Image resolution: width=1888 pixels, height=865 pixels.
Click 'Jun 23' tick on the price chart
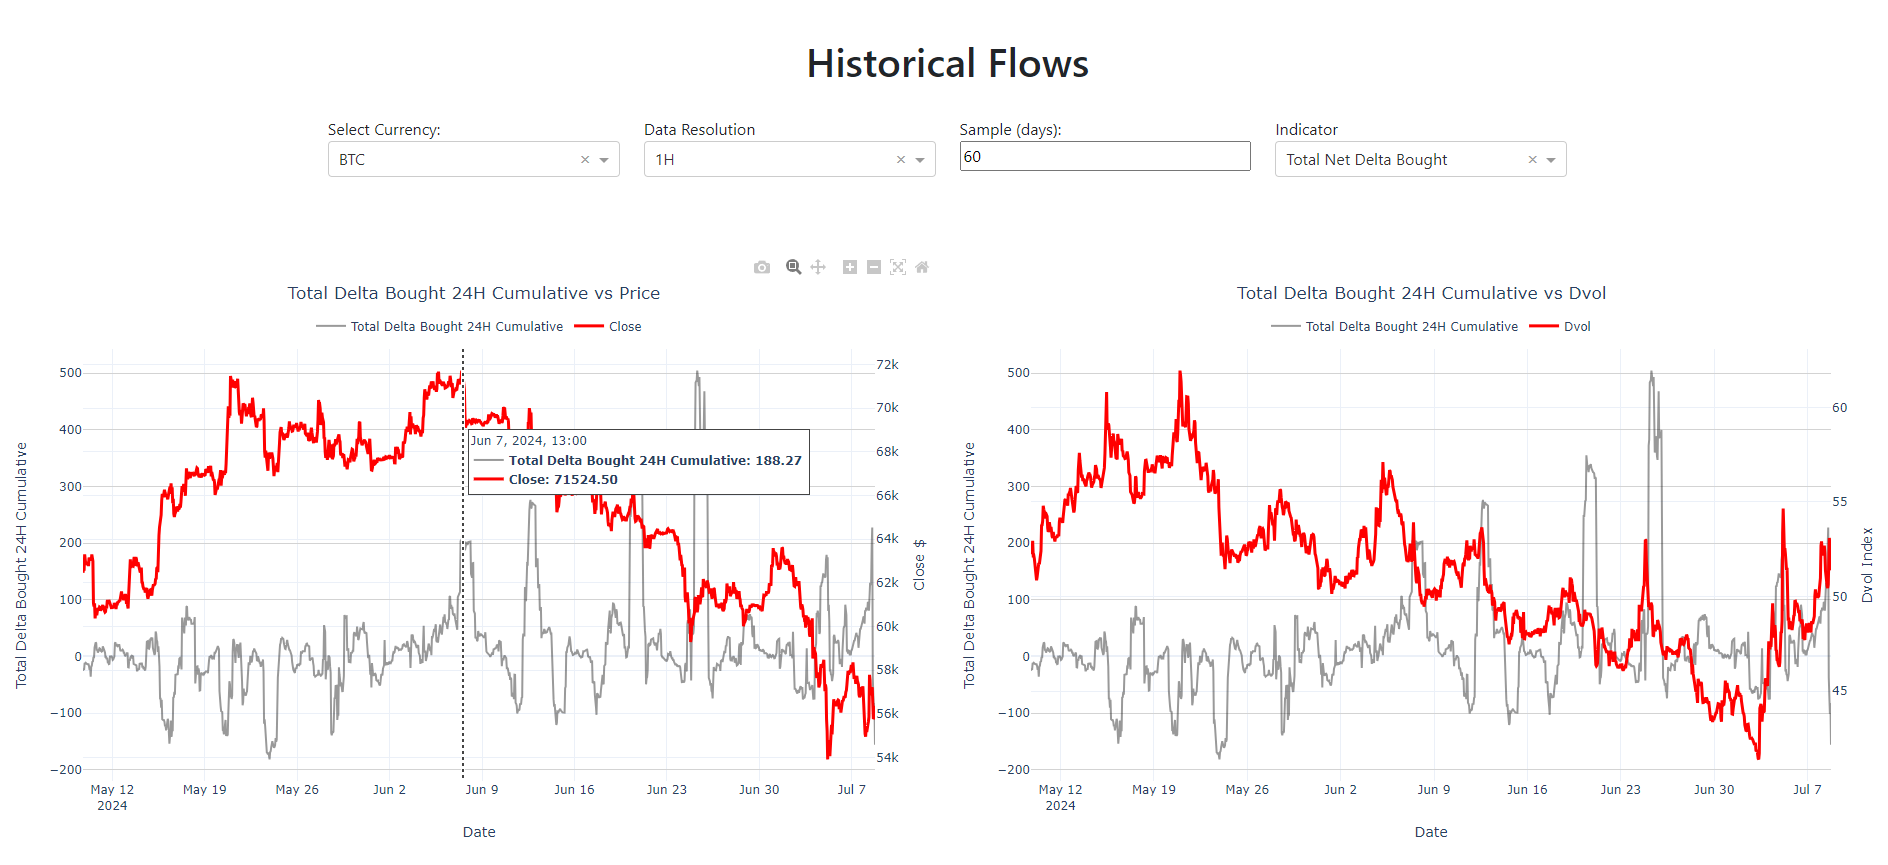pos(666,790)
